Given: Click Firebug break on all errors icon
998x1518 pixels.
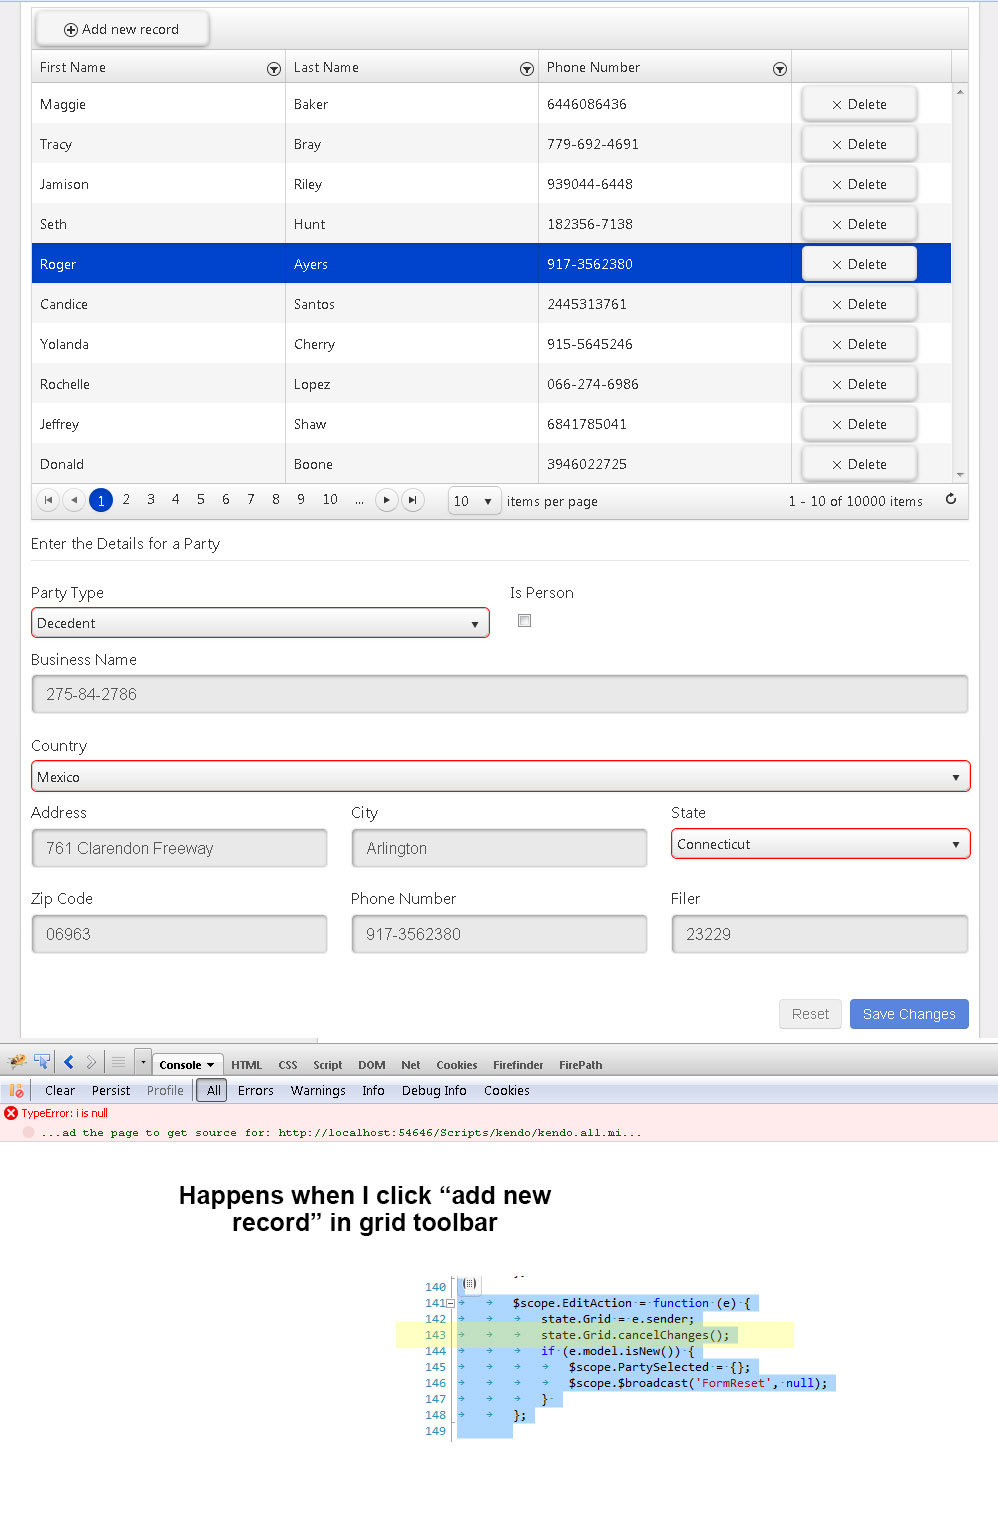Looking at the screenshot, I should (x=16, y=1091).
